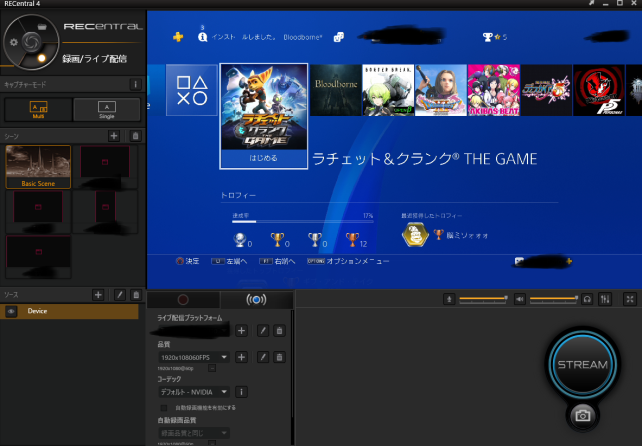The width and height of the screenshot is (642, 446).
Task: Click the はじめる button in the preview
Action: pyautogui.click(x=264, y=158)
